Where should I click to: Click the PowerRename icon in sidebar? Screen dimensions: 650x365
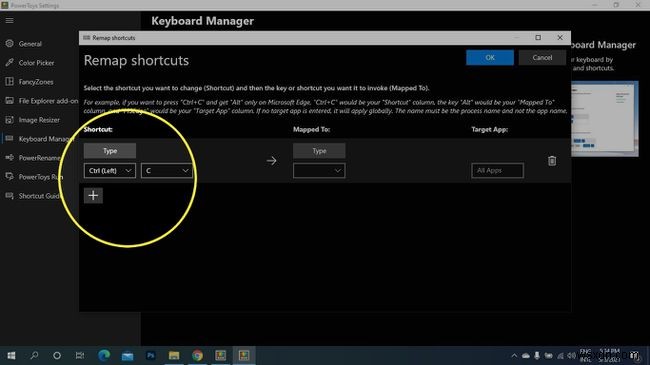(x=10, y=157)
